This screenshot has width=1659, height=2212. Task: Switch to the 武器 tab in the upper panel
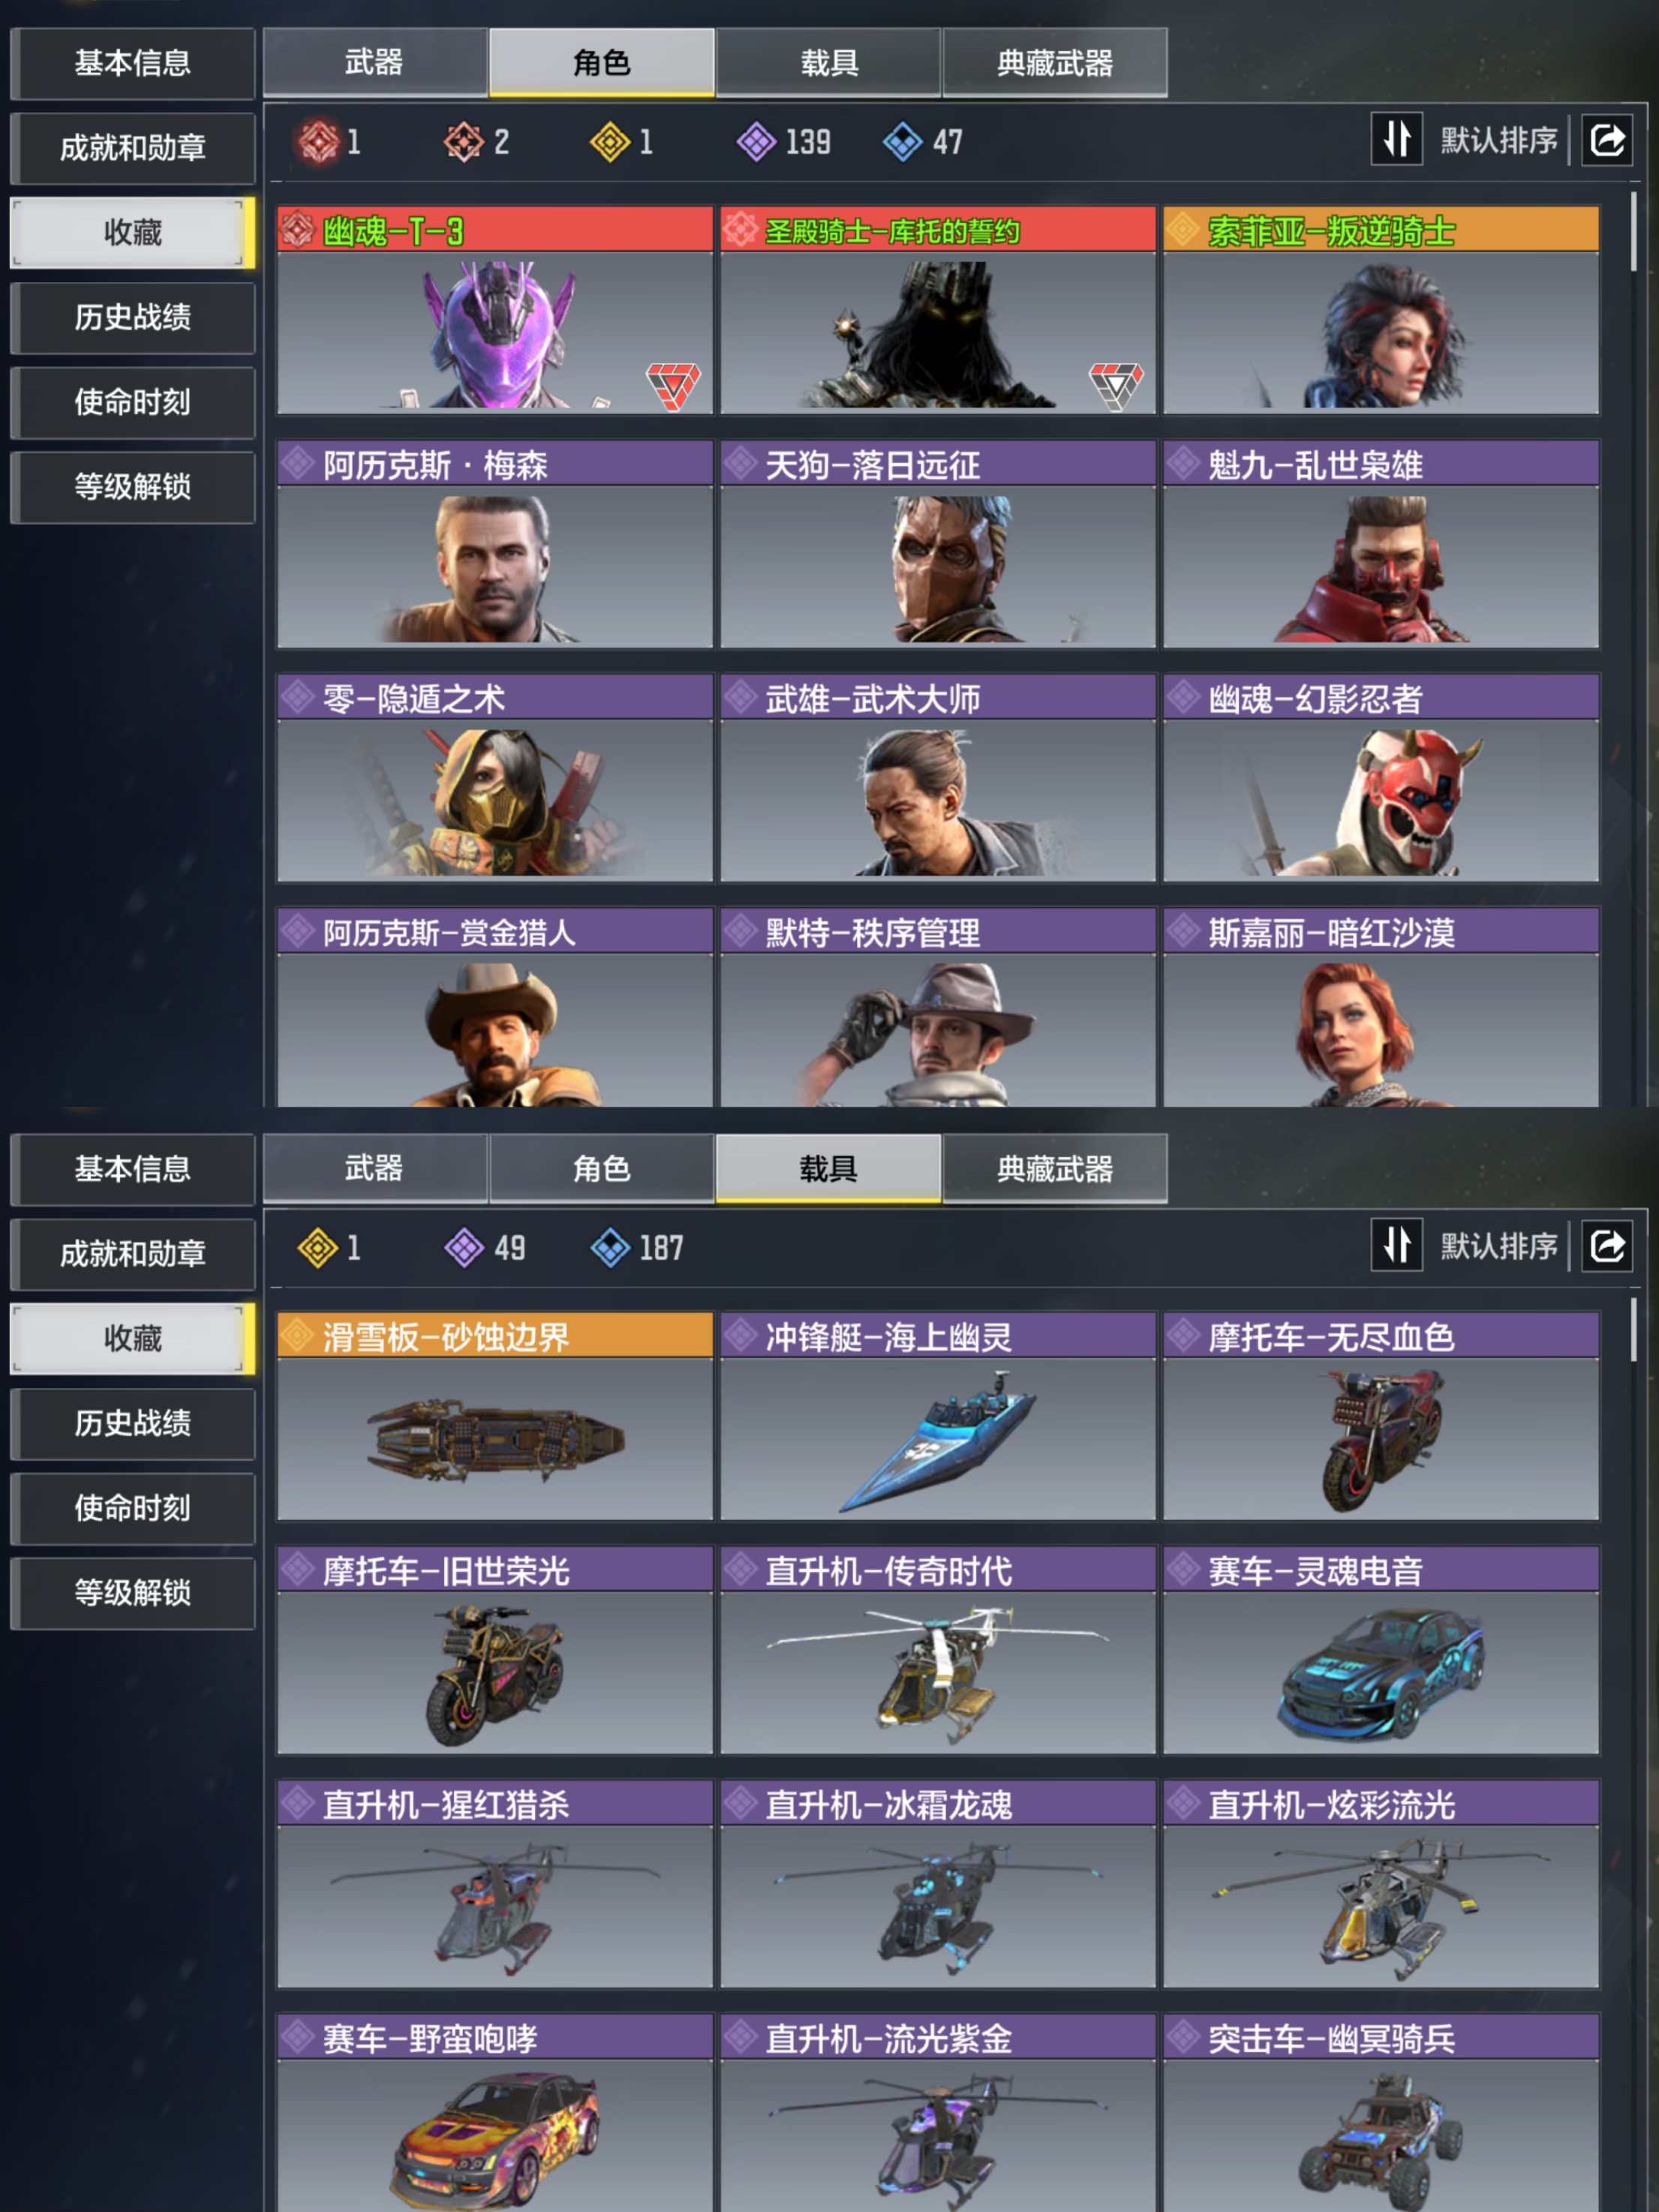coord(374,62)
